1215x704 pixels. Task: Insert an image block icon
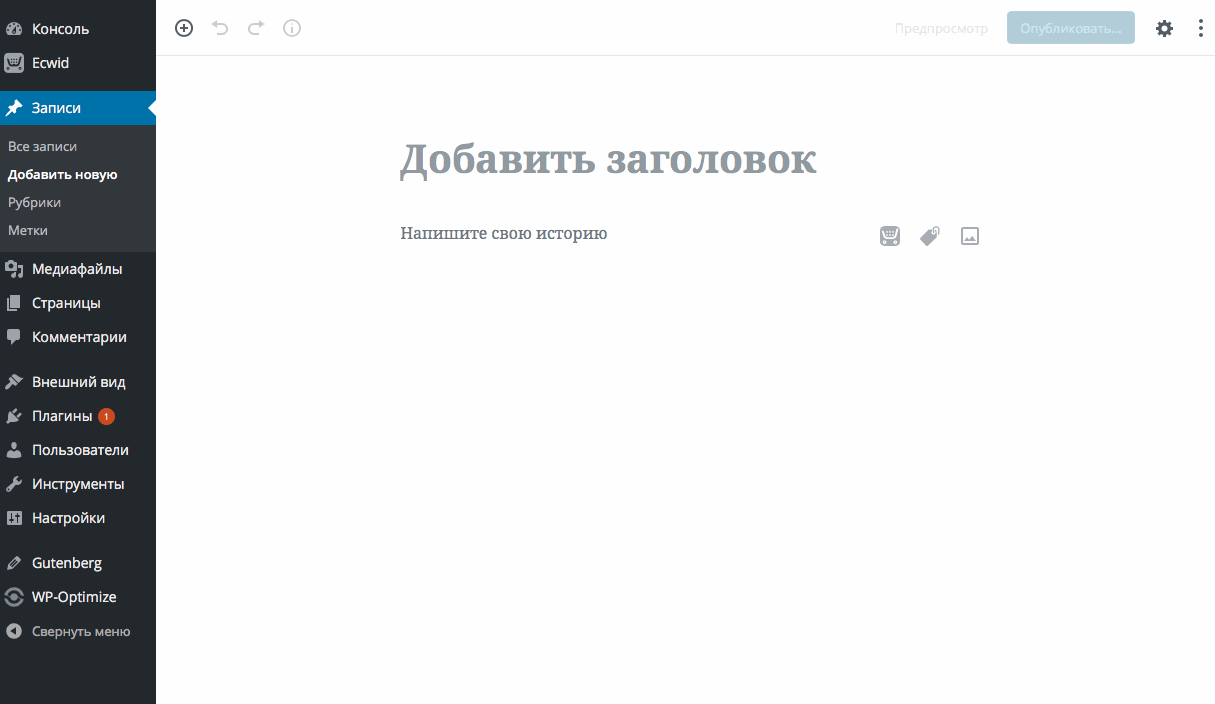969,236
